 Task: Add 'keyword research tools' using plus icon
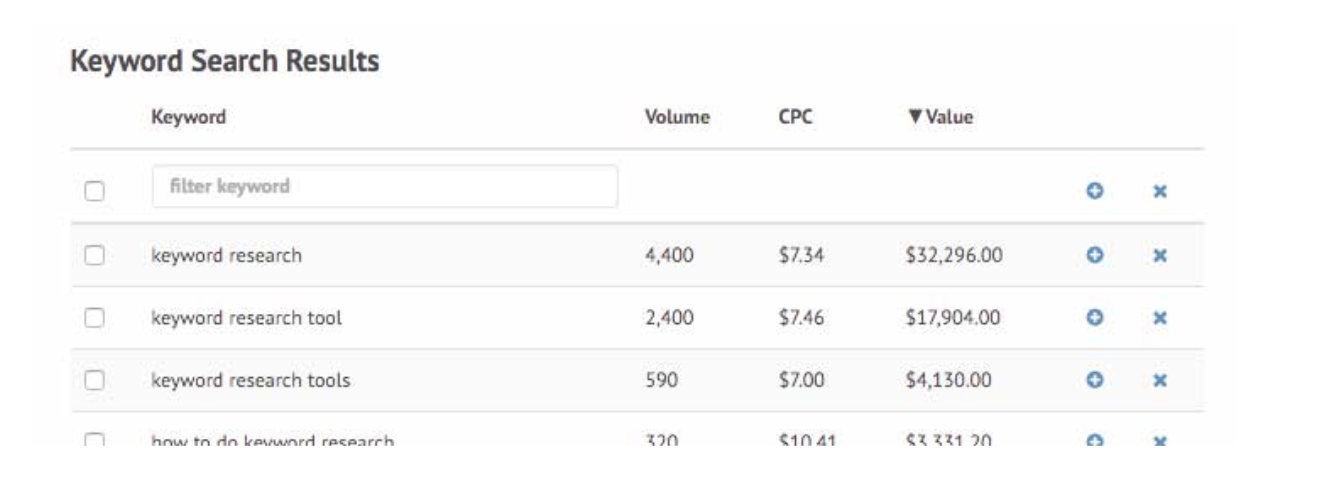point(1095,380)
